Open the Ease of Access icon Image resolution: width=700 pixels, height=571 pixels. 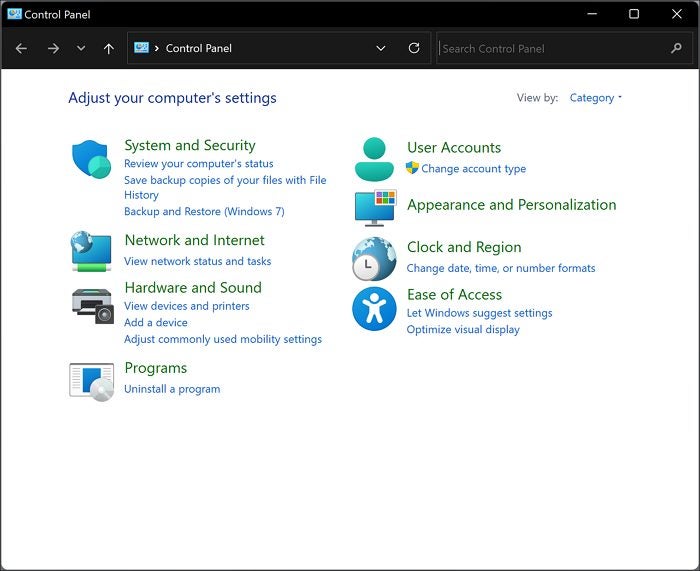click(375, 308)
